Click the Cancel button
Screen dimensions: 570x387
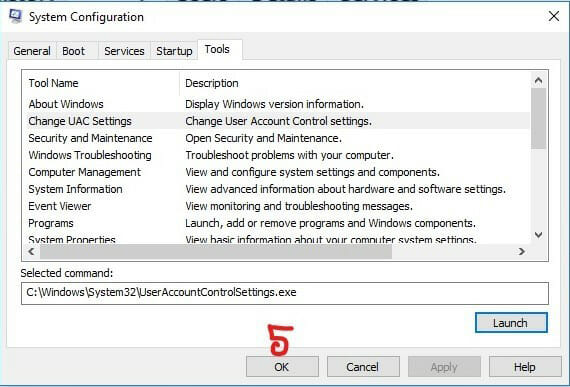[363, 367]
